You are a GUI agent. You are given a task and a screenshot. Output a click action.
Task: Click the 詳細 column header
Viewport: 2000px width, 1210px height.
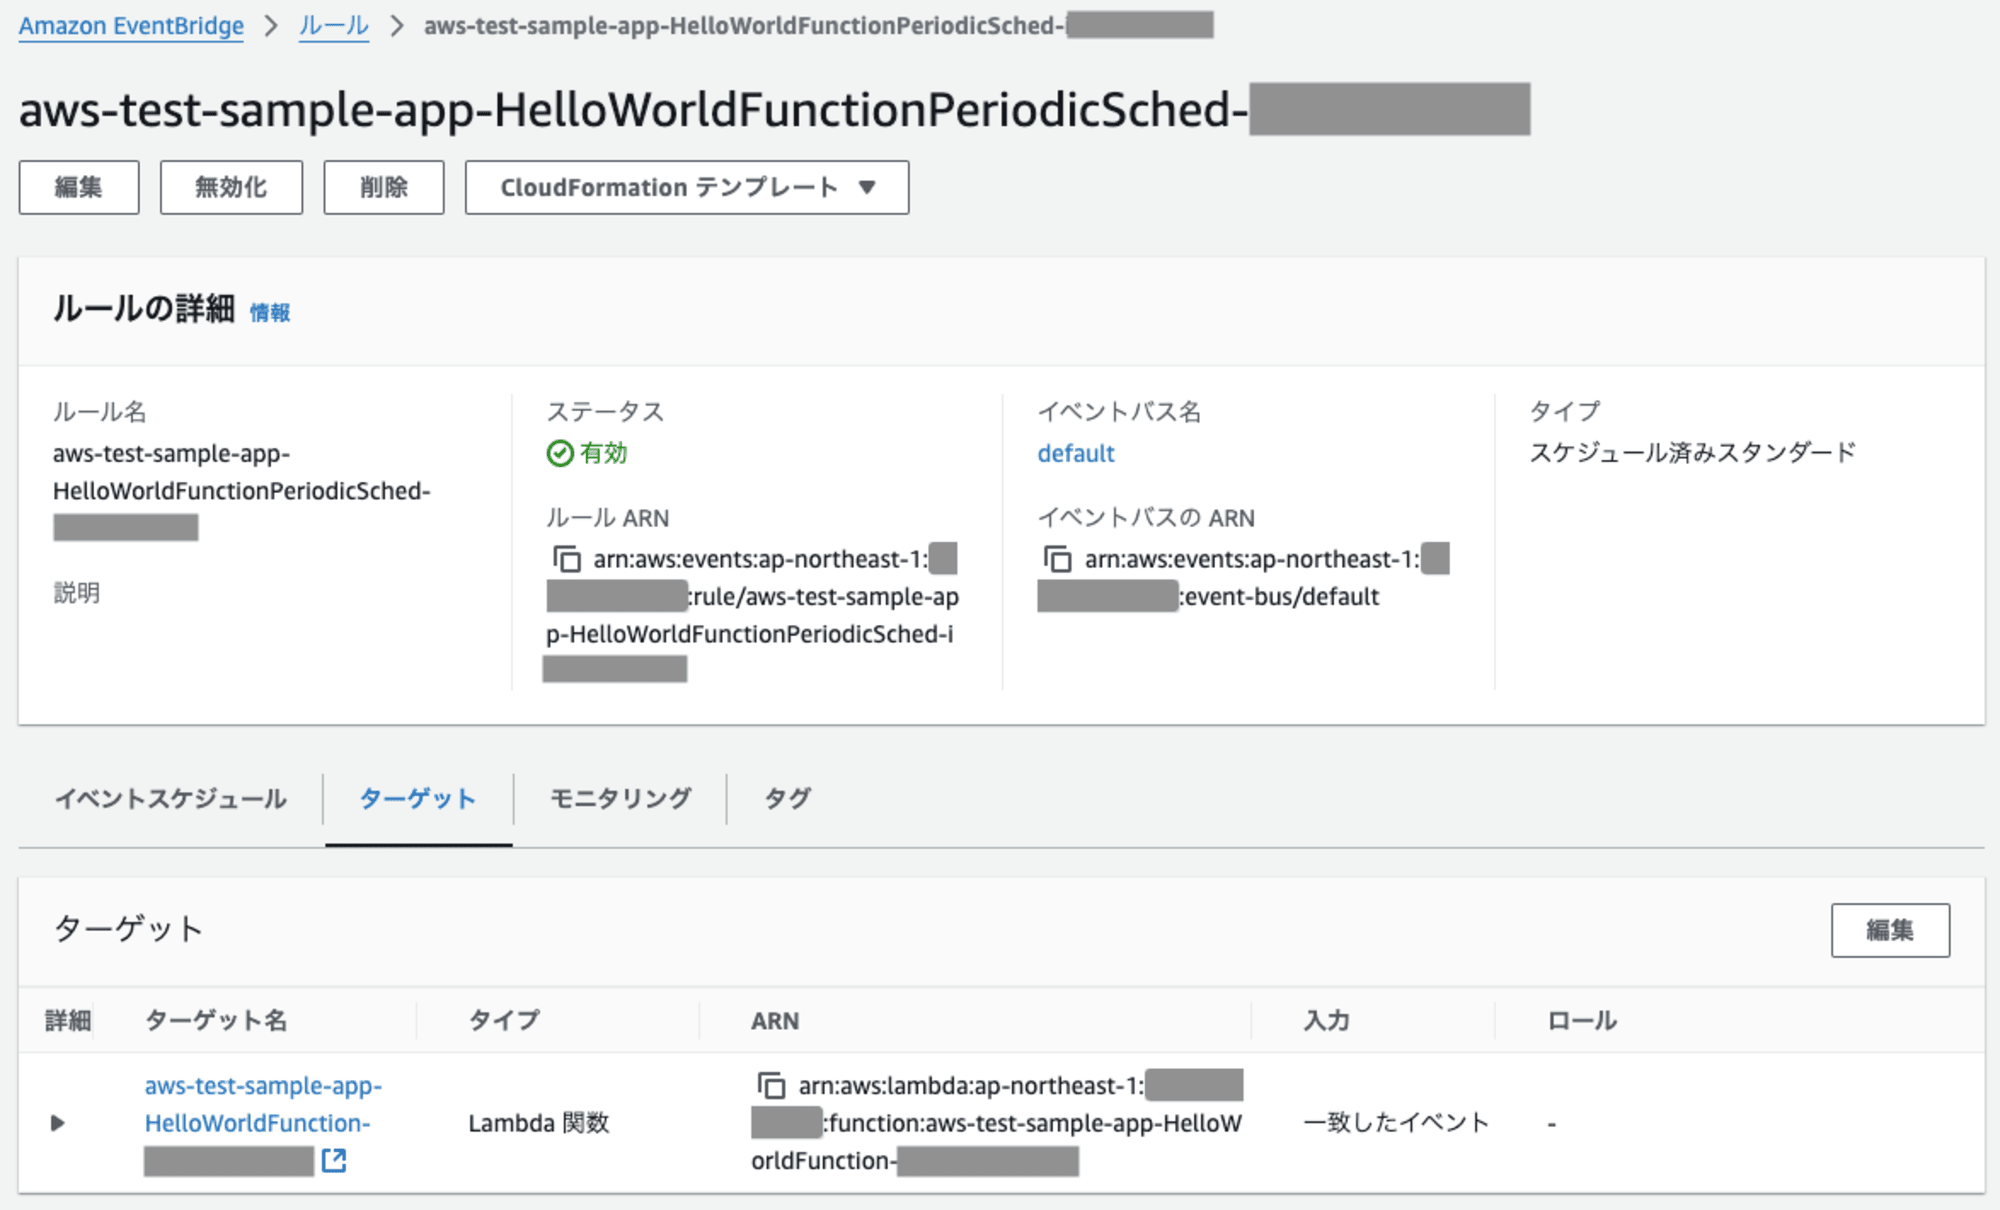[68, 1020]
